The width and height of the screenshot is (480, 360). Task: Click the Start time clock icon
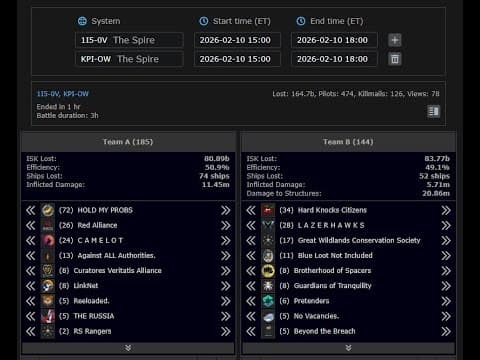(204, 21)
